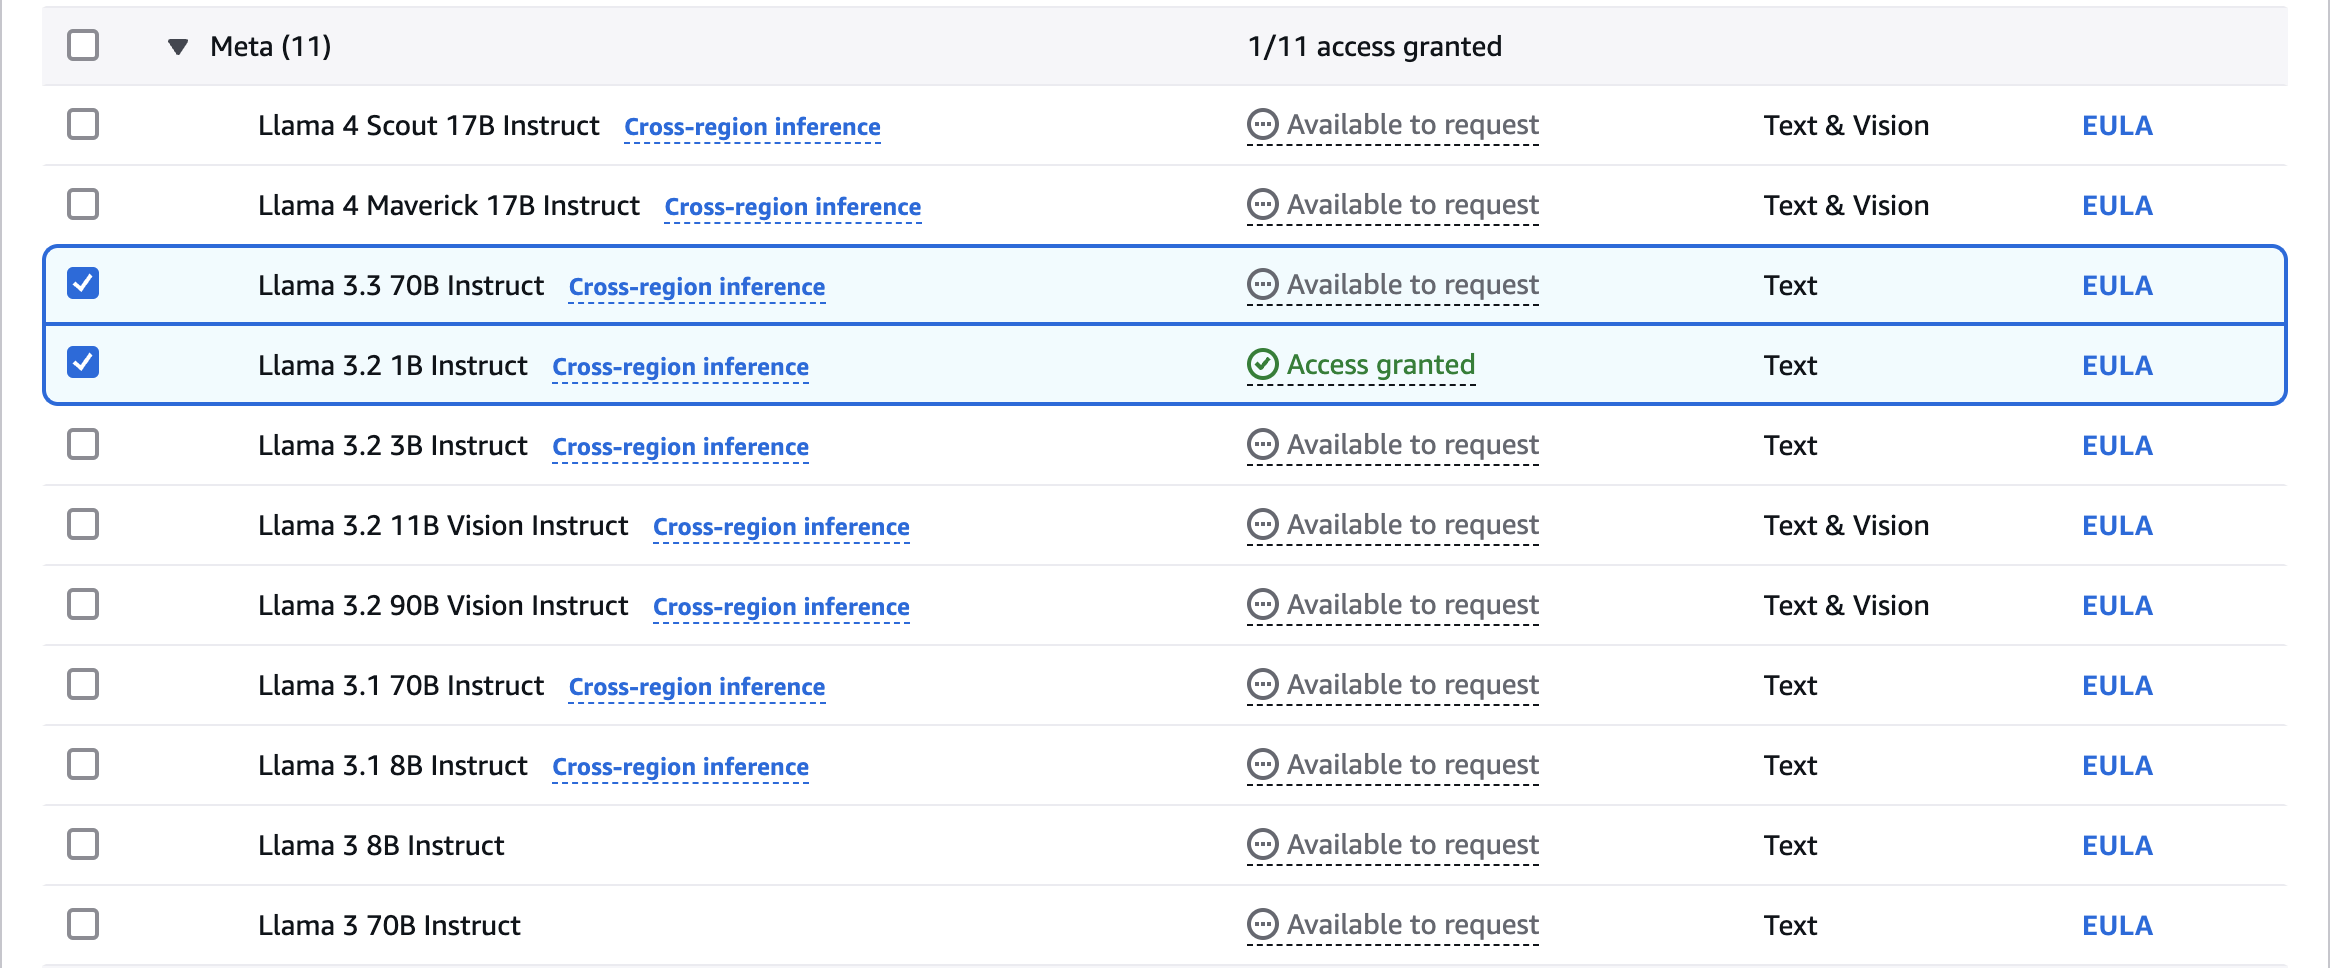Screen dimensions: 2330x968
Task: Uncheck the Llama 3.2 1B Instruct checkbox
Action: tap(83, 363)
